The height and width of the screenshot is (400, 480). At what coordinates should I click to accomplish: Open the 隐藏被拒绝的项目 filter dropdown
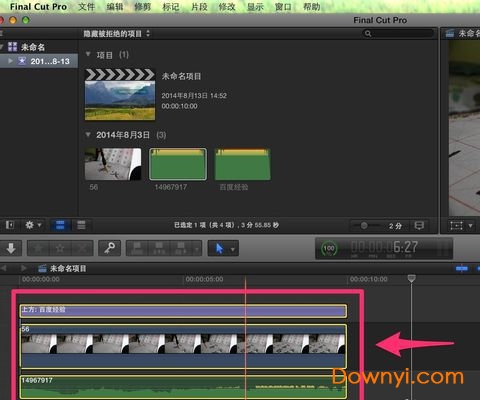[x=117, y=34]
